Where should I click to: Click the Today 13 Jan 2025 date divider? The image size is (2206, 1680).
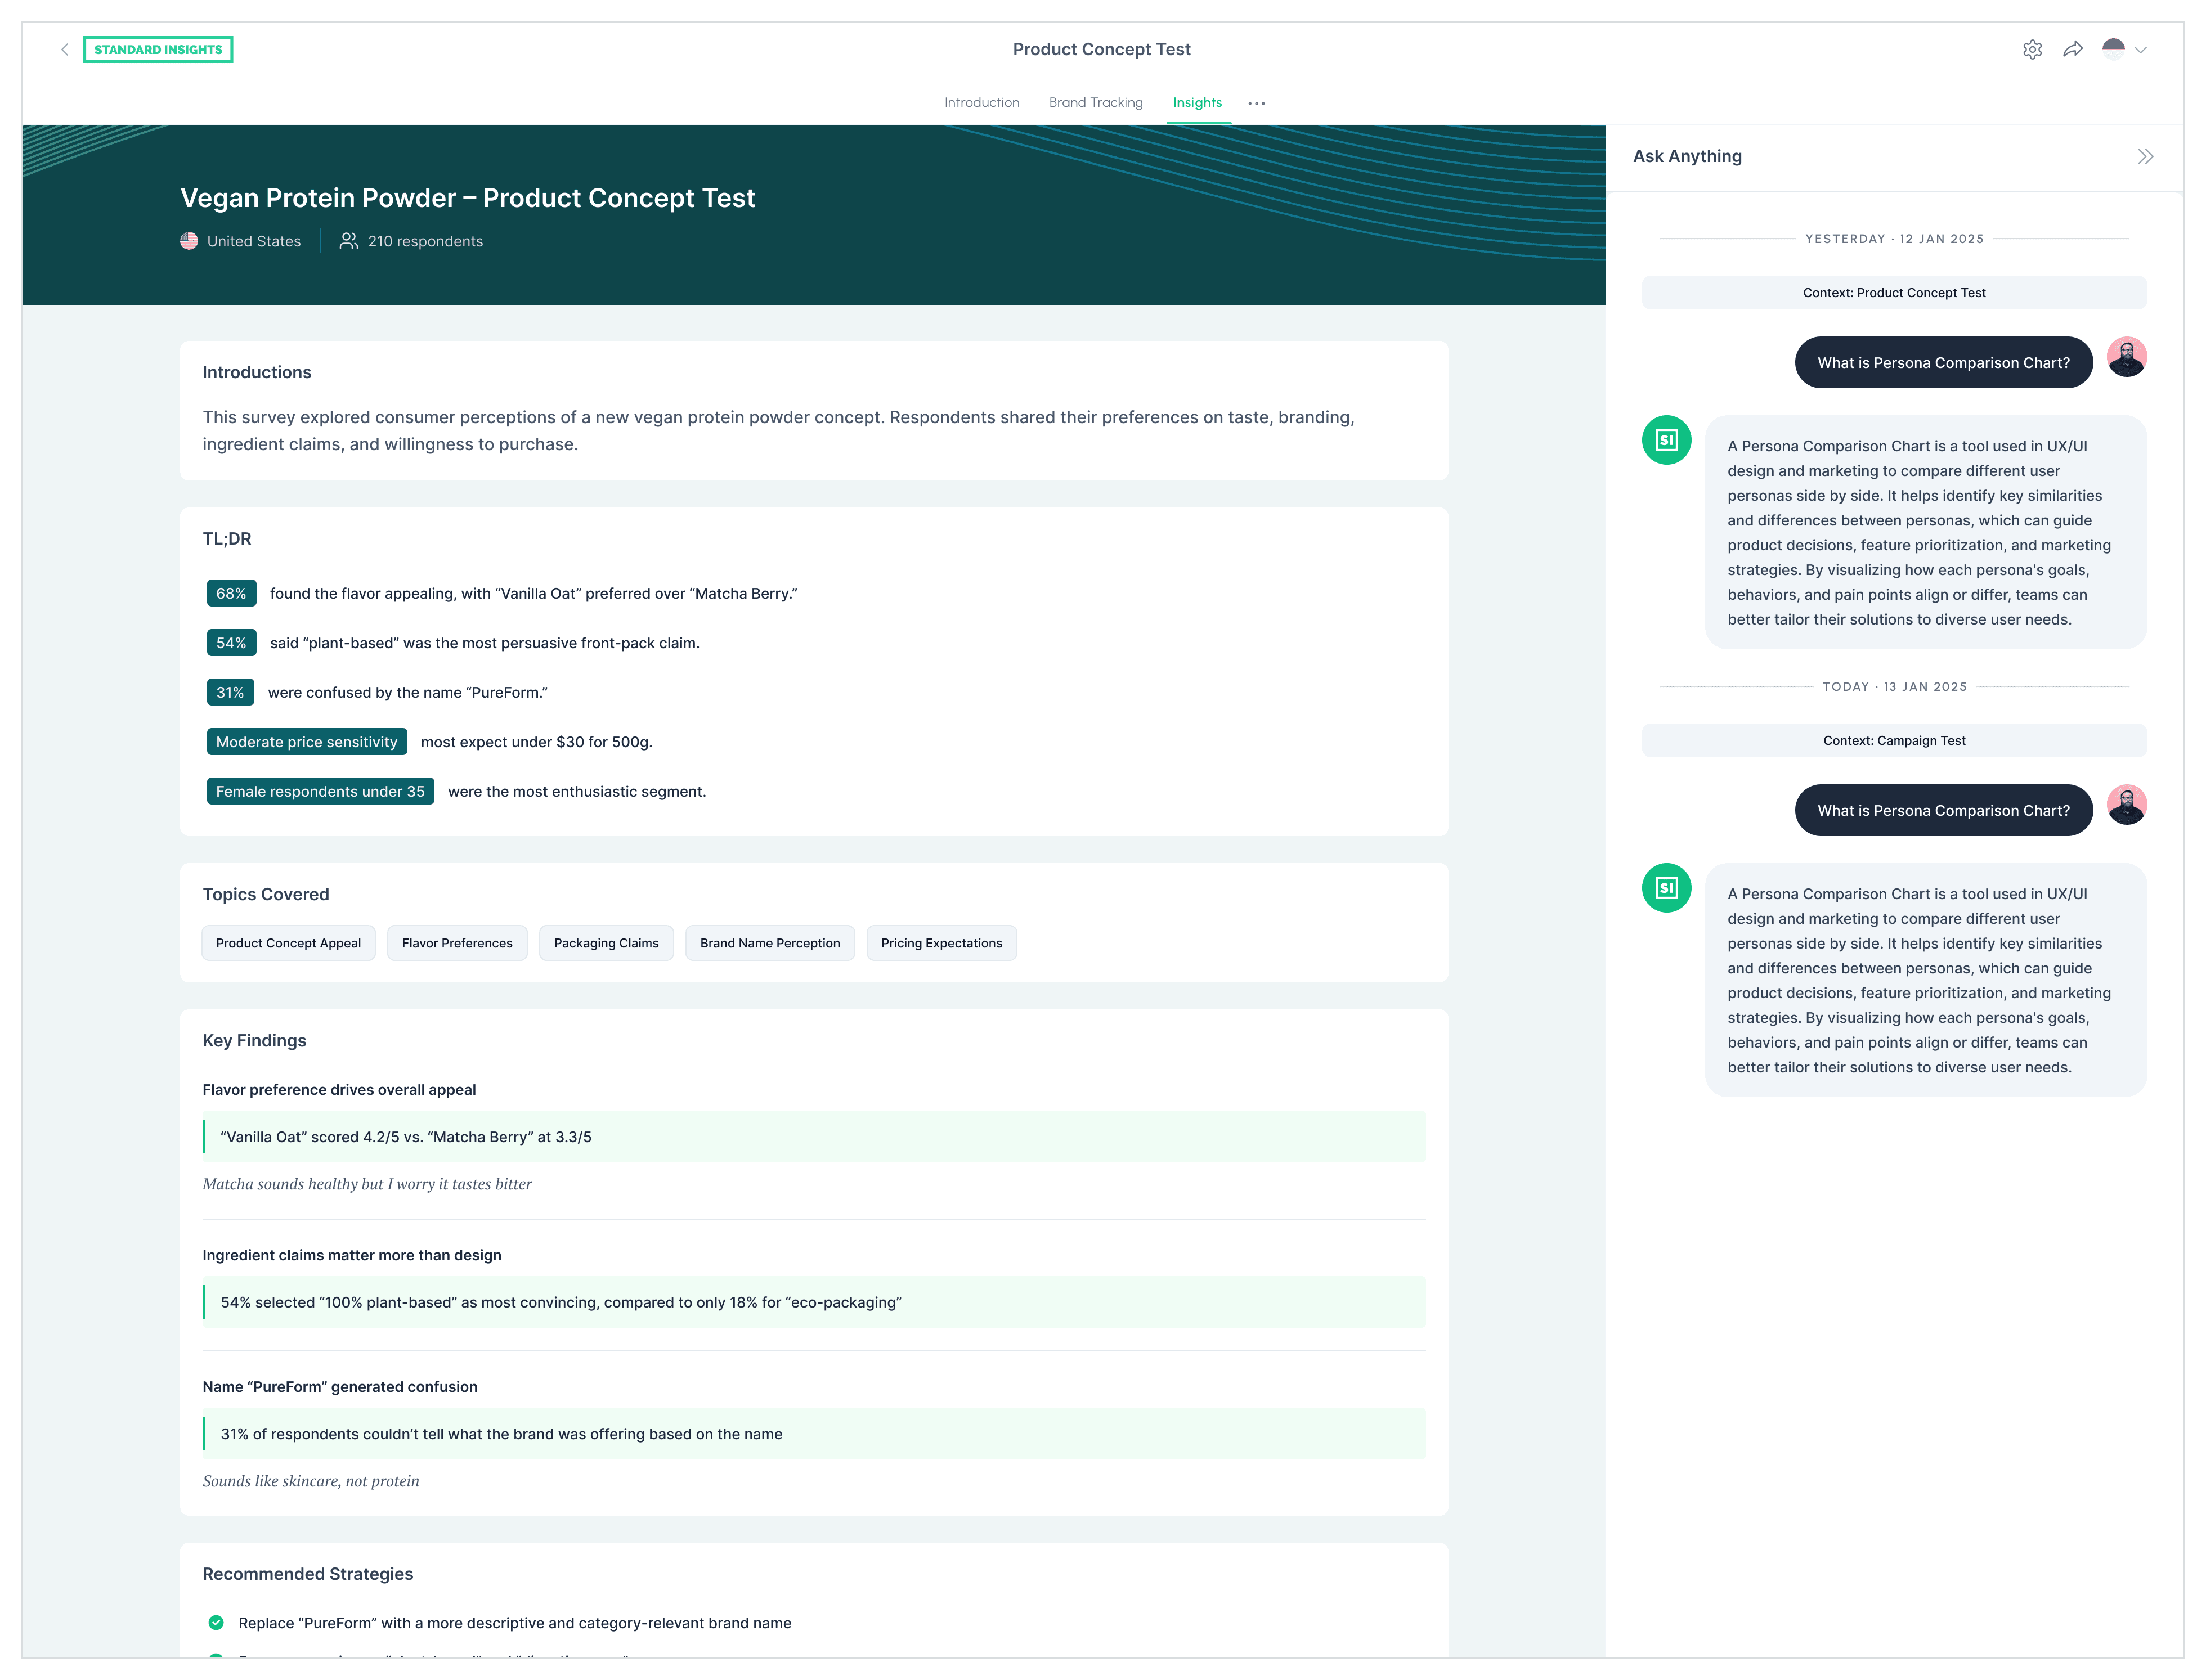click(x=1894, y=687)
